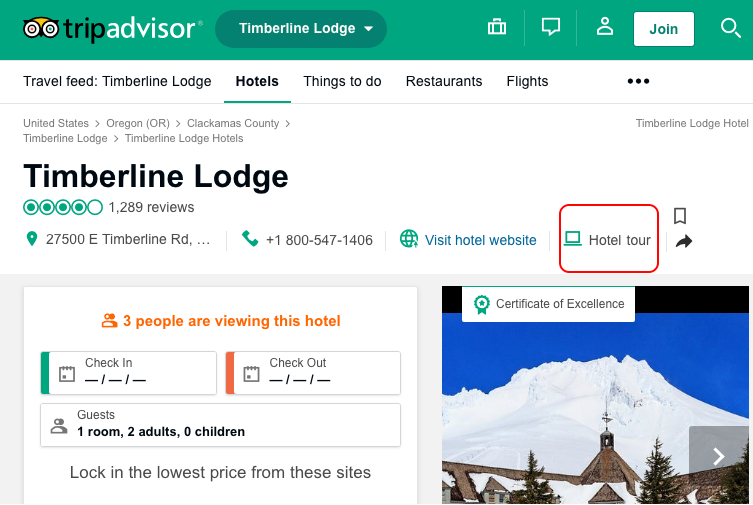
Task: Click the Certificate of Excellence badge
Action: 548,304
